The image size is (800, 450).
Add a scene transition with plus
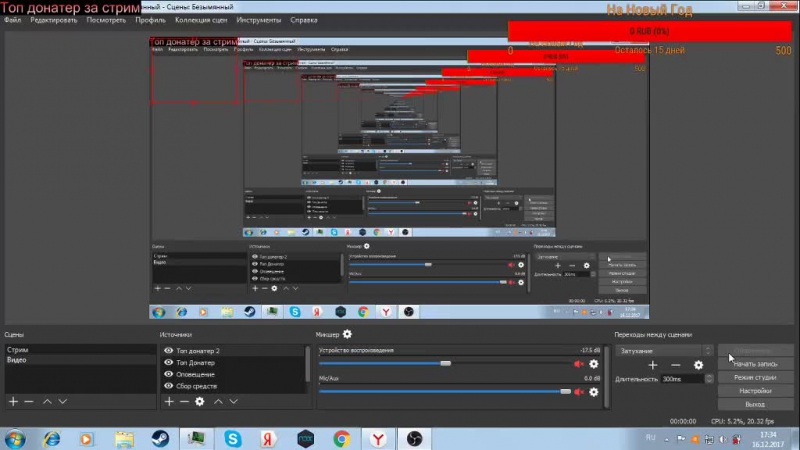pos(653,365)
